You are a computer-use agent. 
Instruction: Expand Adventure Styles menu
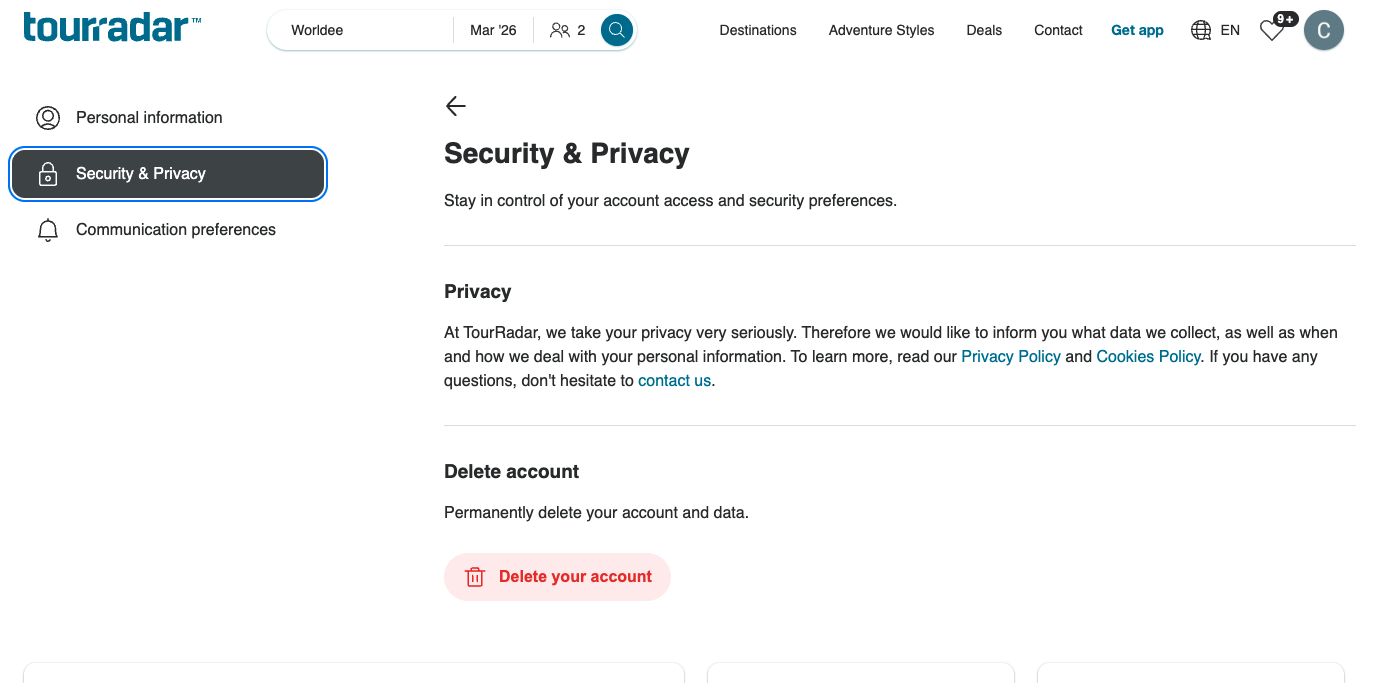tap(881, 30)
